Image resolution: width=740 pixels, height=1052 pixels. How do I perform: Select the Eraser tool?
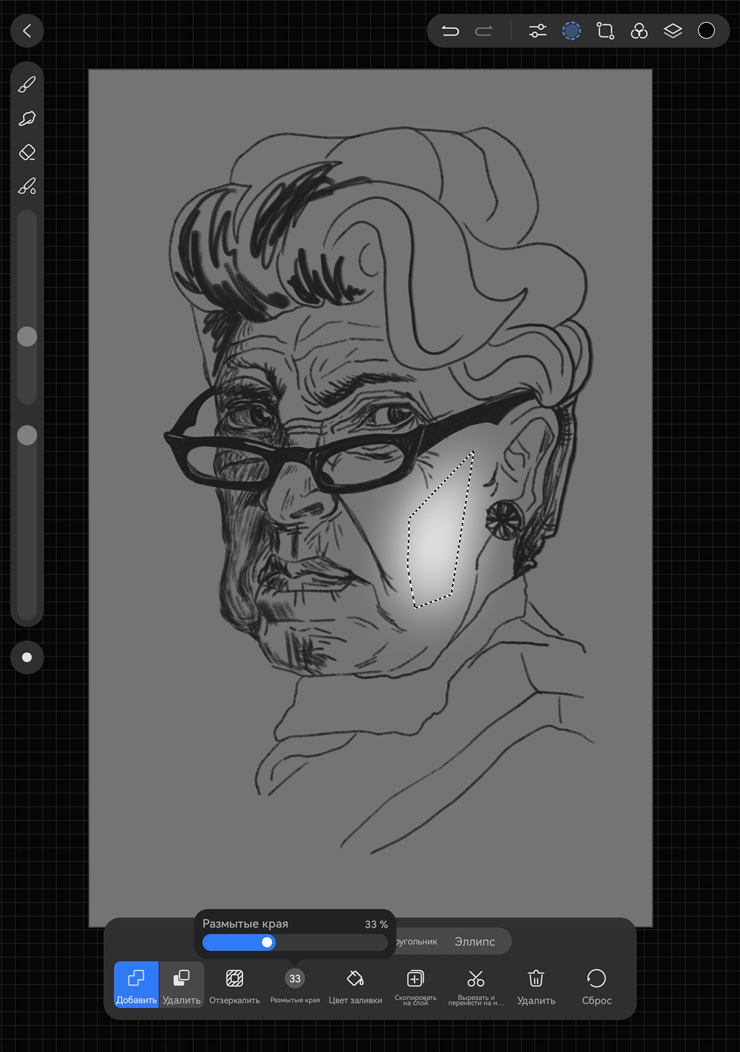click(27, 152)
